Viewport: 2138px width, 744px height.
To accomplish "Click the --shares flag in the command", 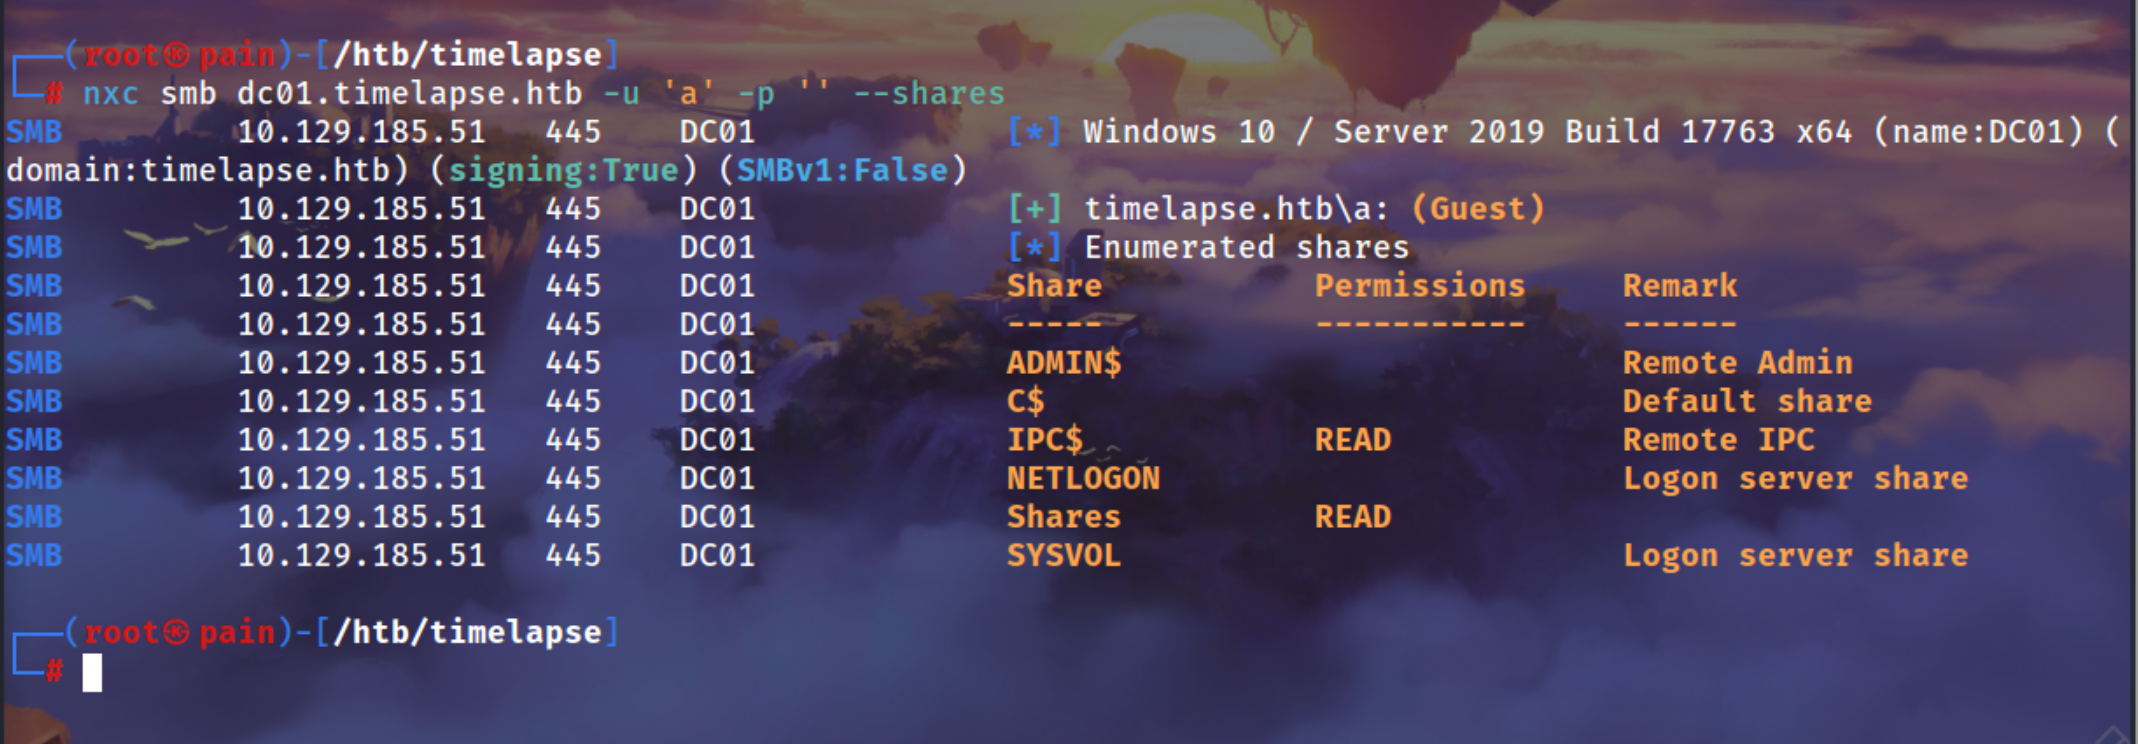I will (928, 94).
